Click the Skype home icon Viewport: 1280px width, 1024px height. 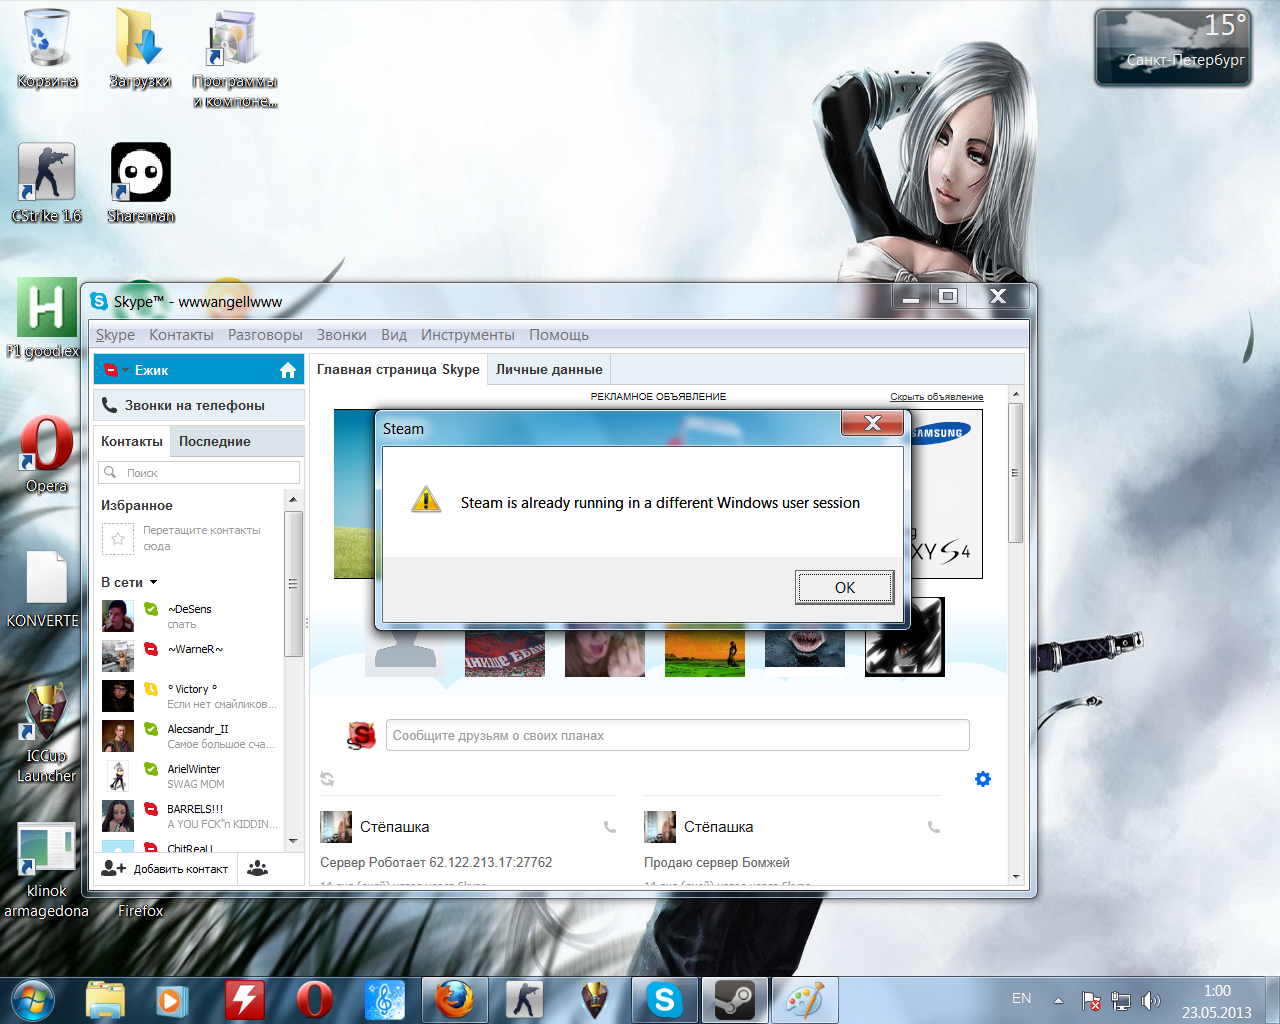pyautogui.click(x=288, y=370)
